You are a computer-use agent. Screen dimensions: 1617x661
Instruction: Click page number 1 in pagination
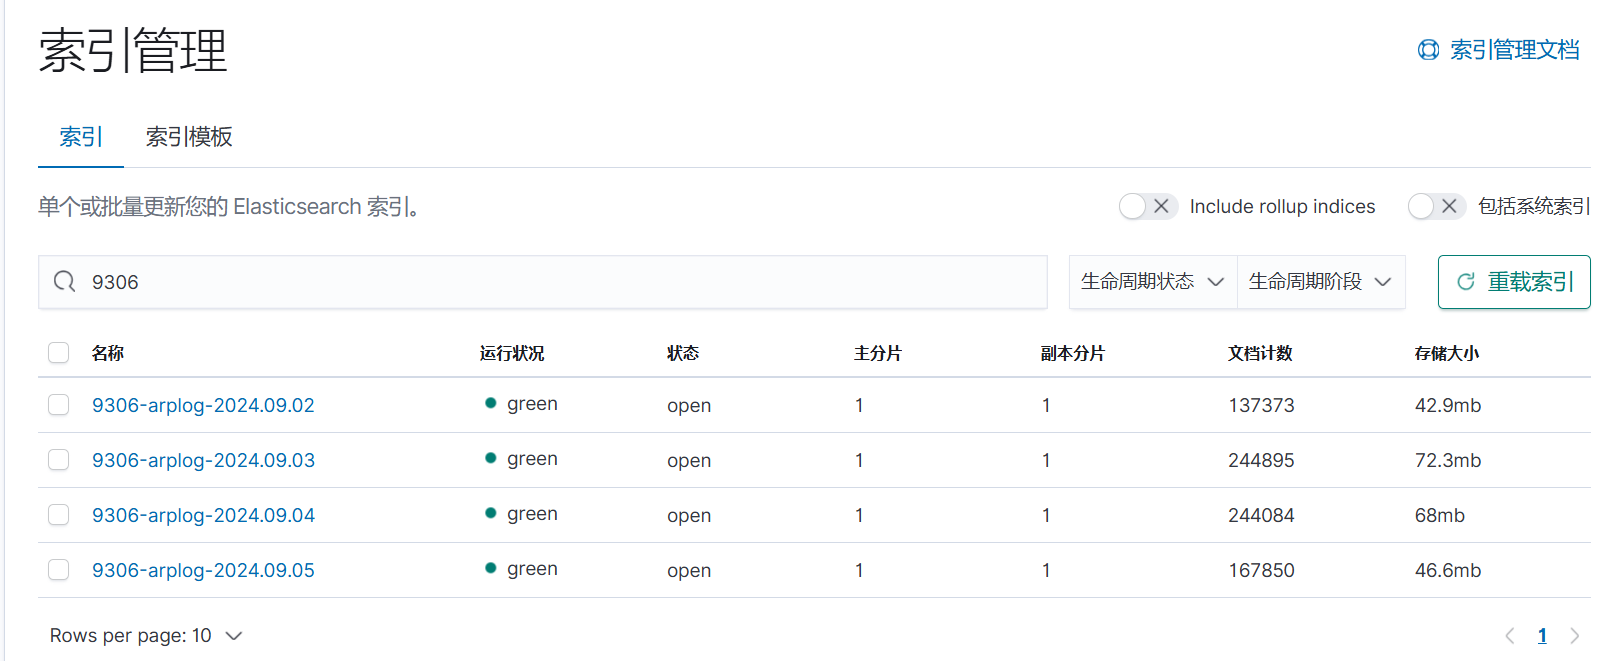(1542, 635)
